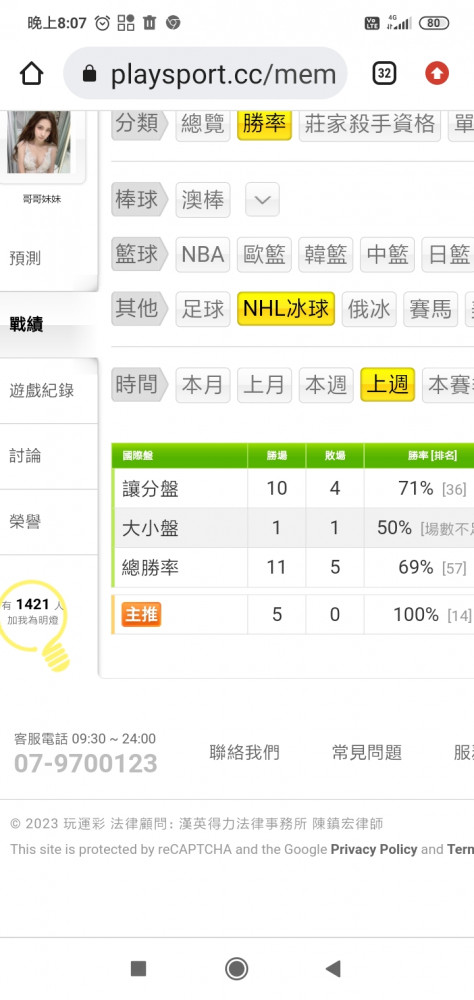Tap the Android home circle button
474x1000 pixels.
[237, 969]
